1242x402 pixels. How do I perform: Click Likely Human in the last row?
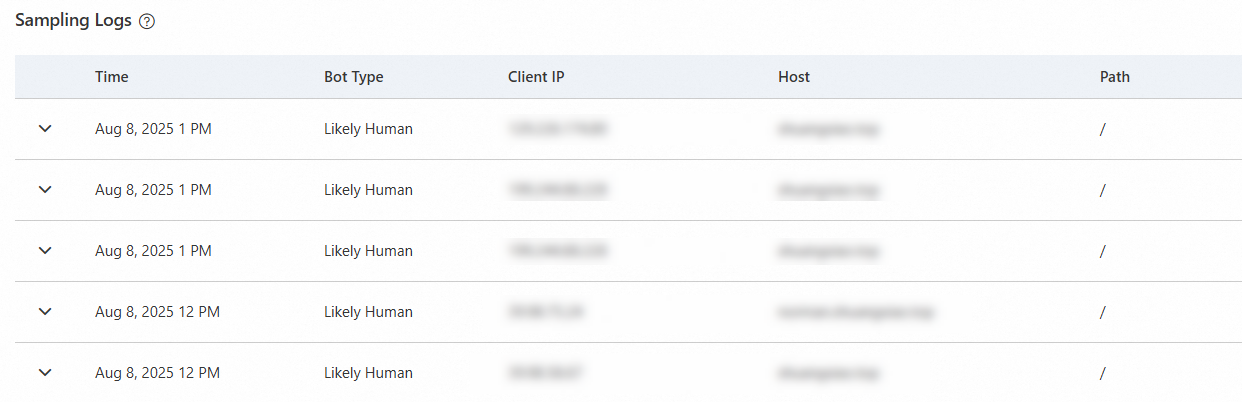368,373
